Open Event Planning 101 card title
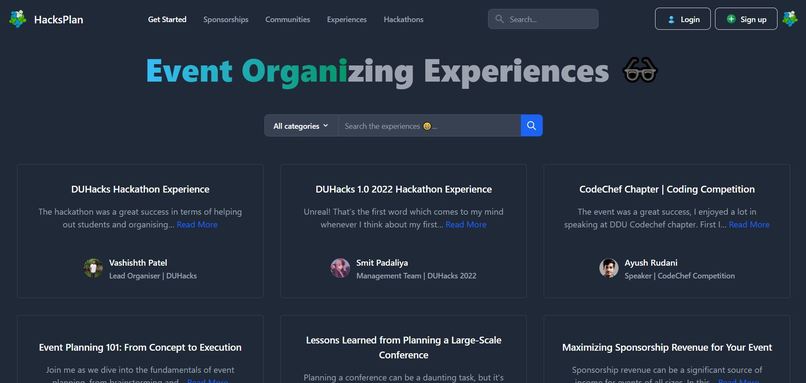 tap(140, 348)
